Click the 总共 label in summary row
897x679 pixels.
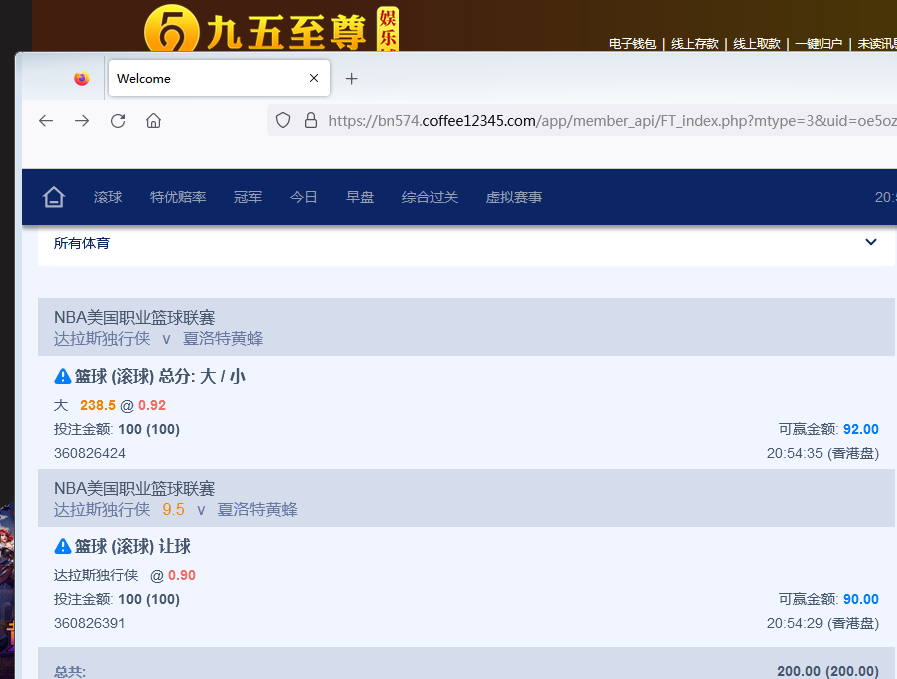70,672
